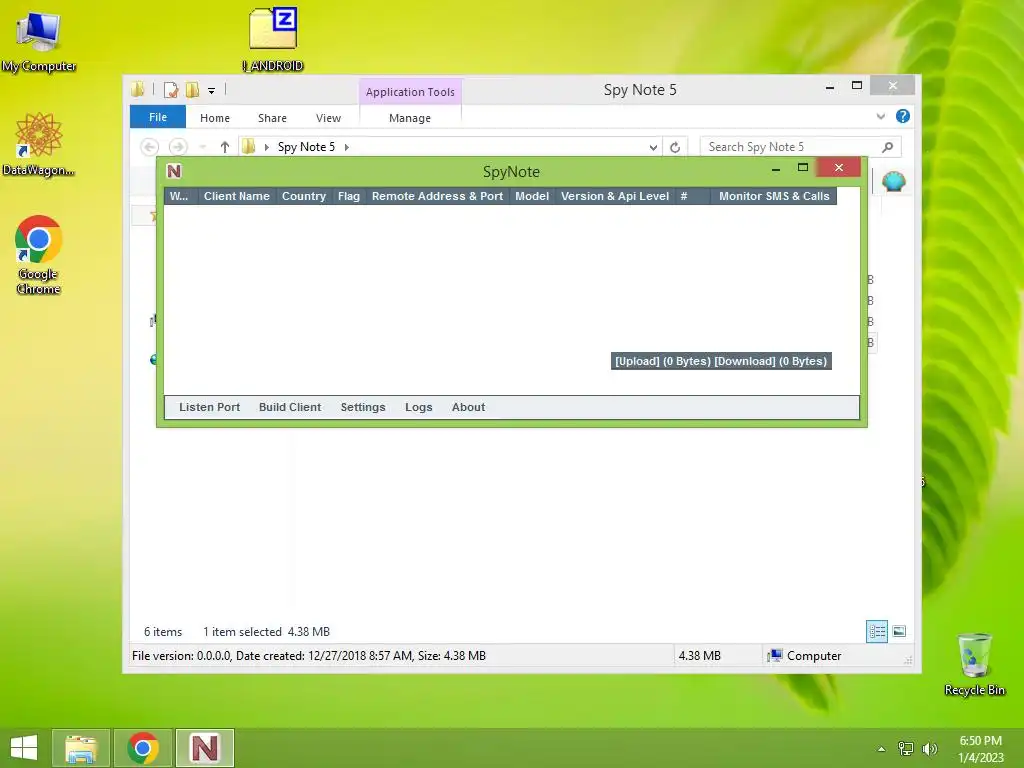Show hidden system tray icons
The width and height of the screenshot is (1024, 768).
pos(881,749)
